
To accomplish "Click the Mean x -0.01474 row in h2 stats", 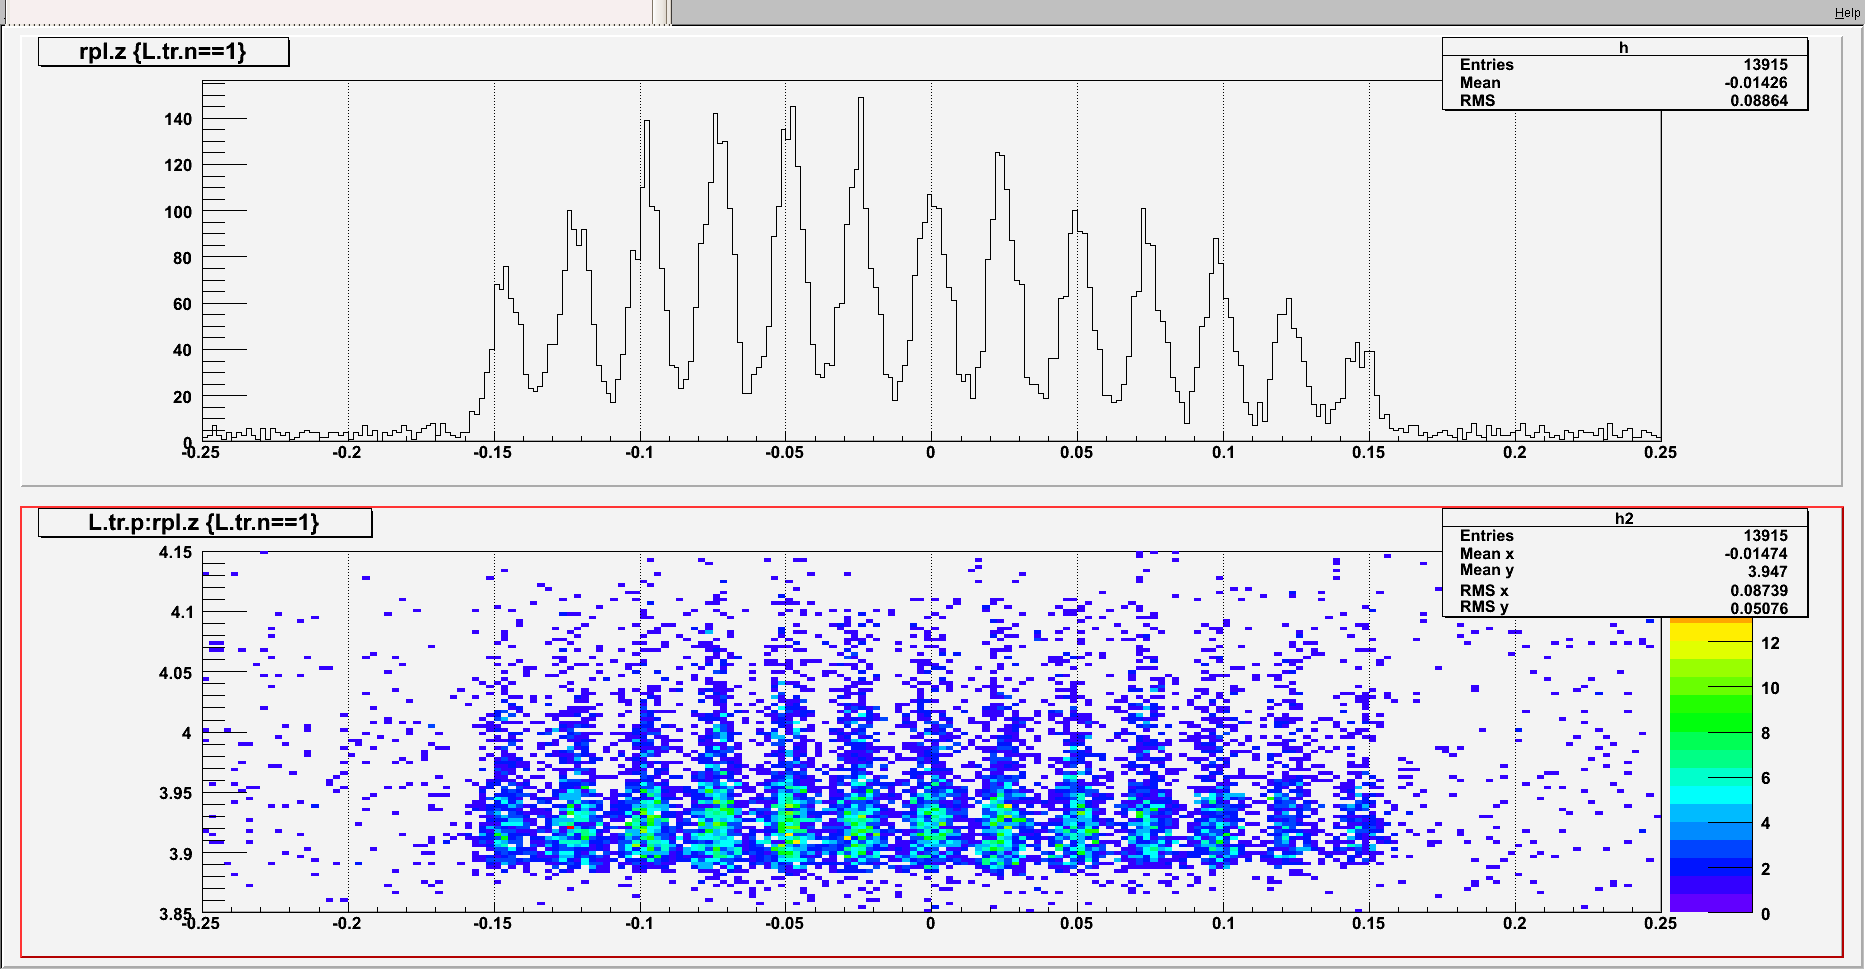I will pos(1625,554).
